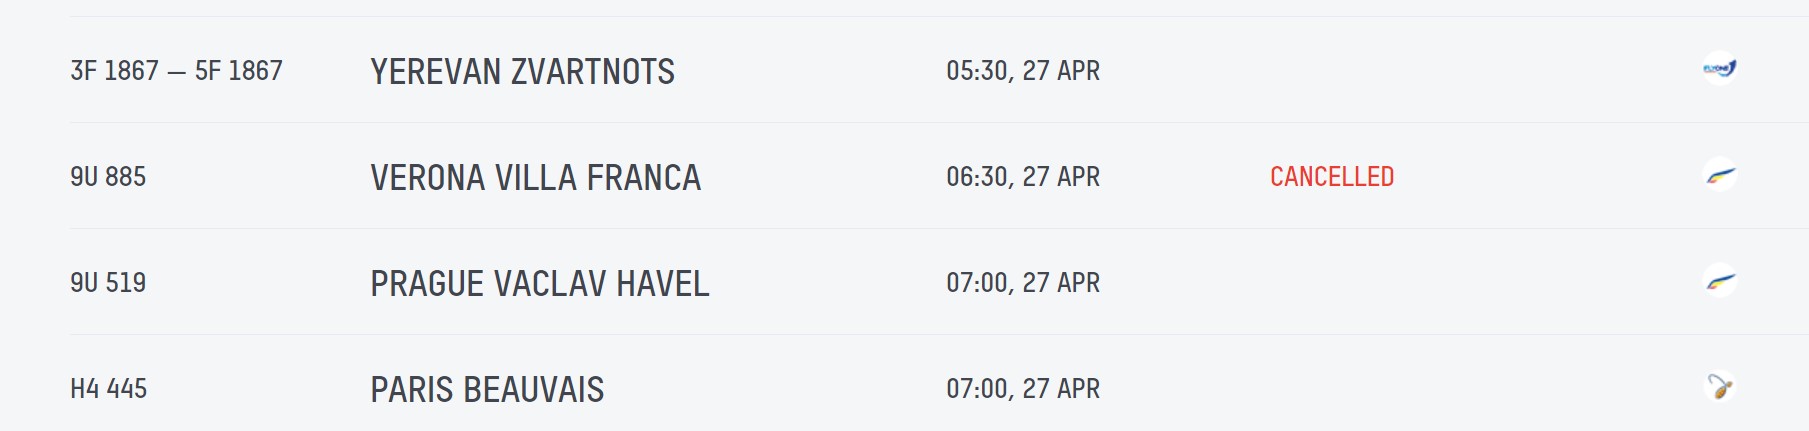Viewport: 1809px width, 431px height.
Task: Select Paris Beauvais destination
Action: 487,390
